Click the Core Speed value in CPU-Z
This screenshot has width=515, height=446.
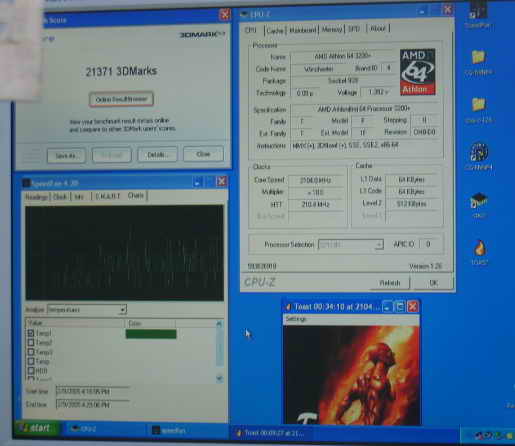315,180
